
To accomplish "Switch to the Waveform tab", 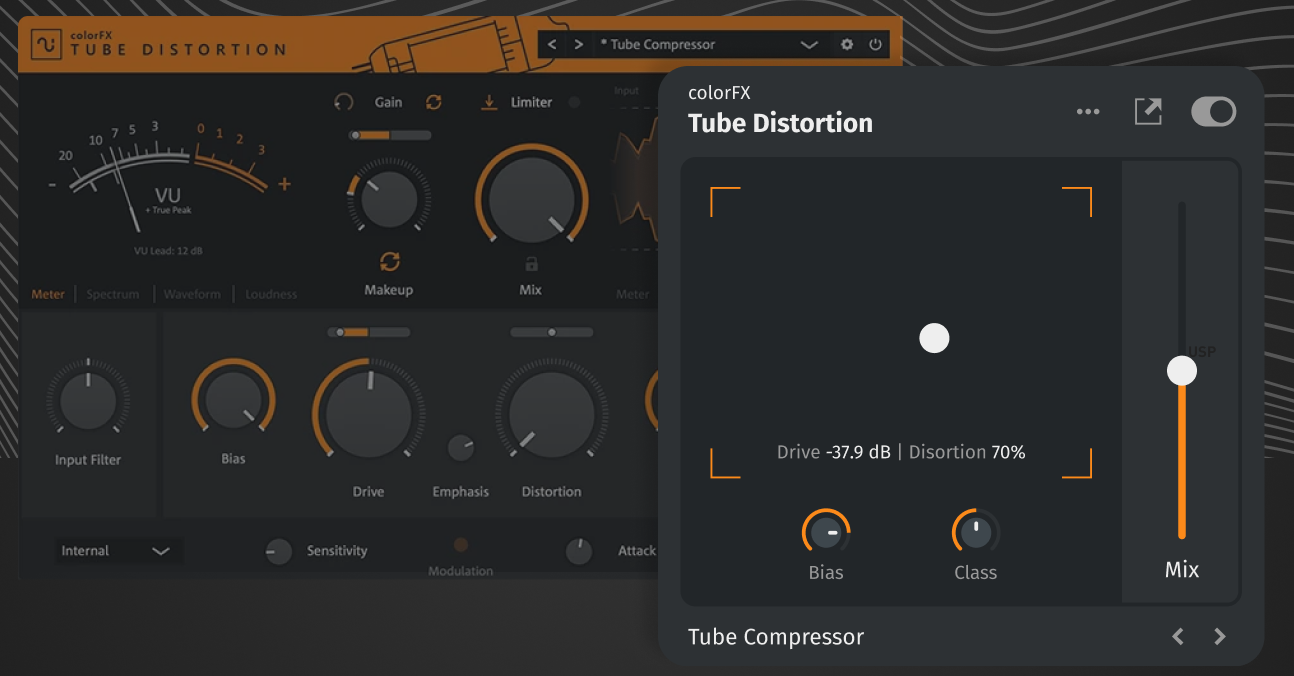I will 192,294.
